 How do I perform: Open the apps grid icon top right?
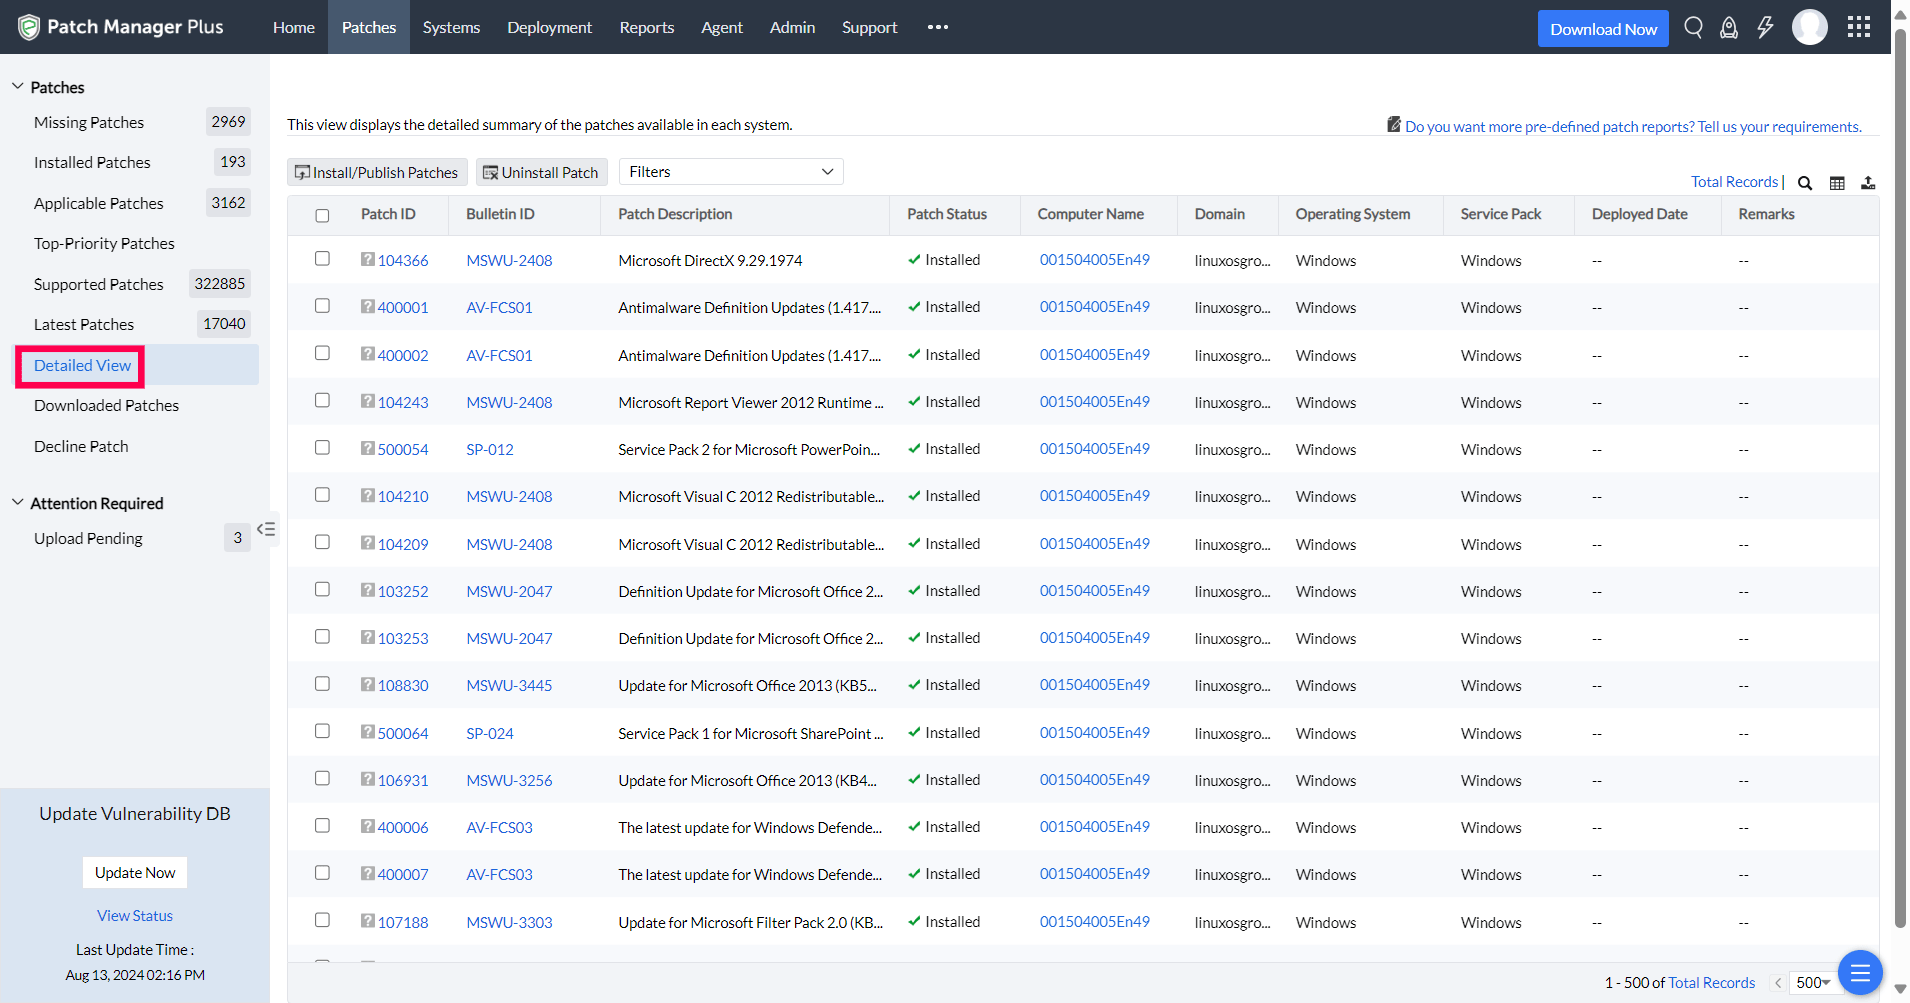coord(1859,26)
